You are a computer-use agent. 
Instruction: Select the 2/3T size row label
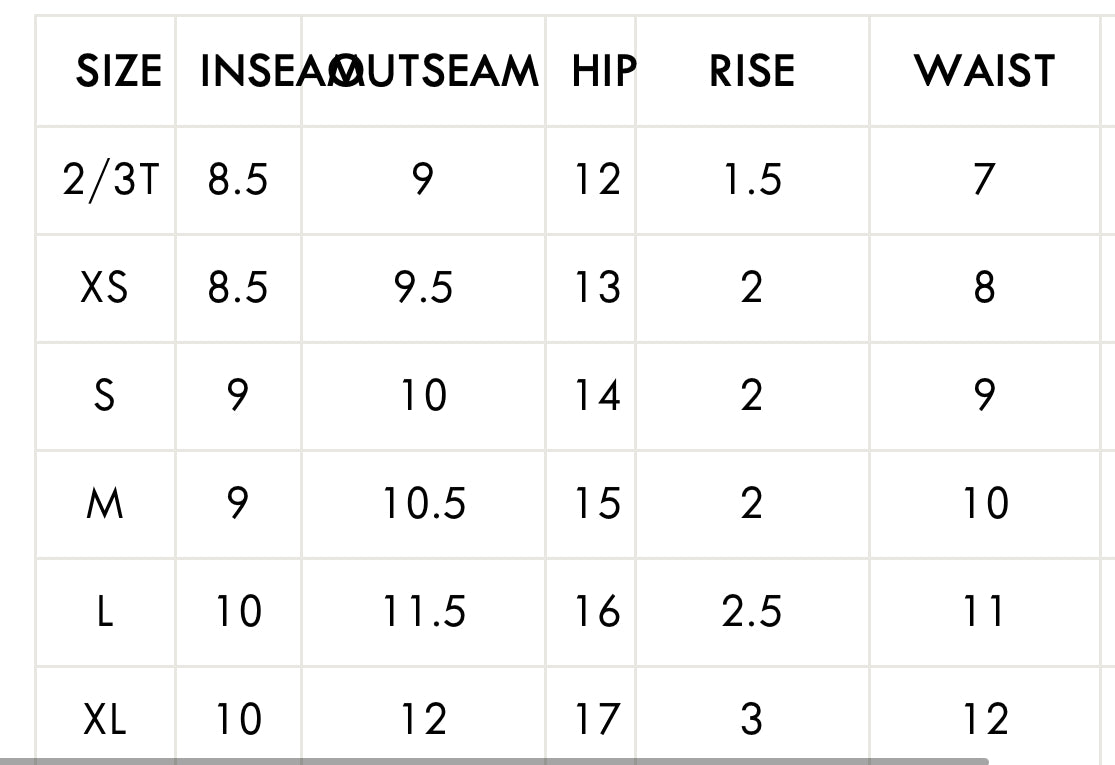coord(110,181)
